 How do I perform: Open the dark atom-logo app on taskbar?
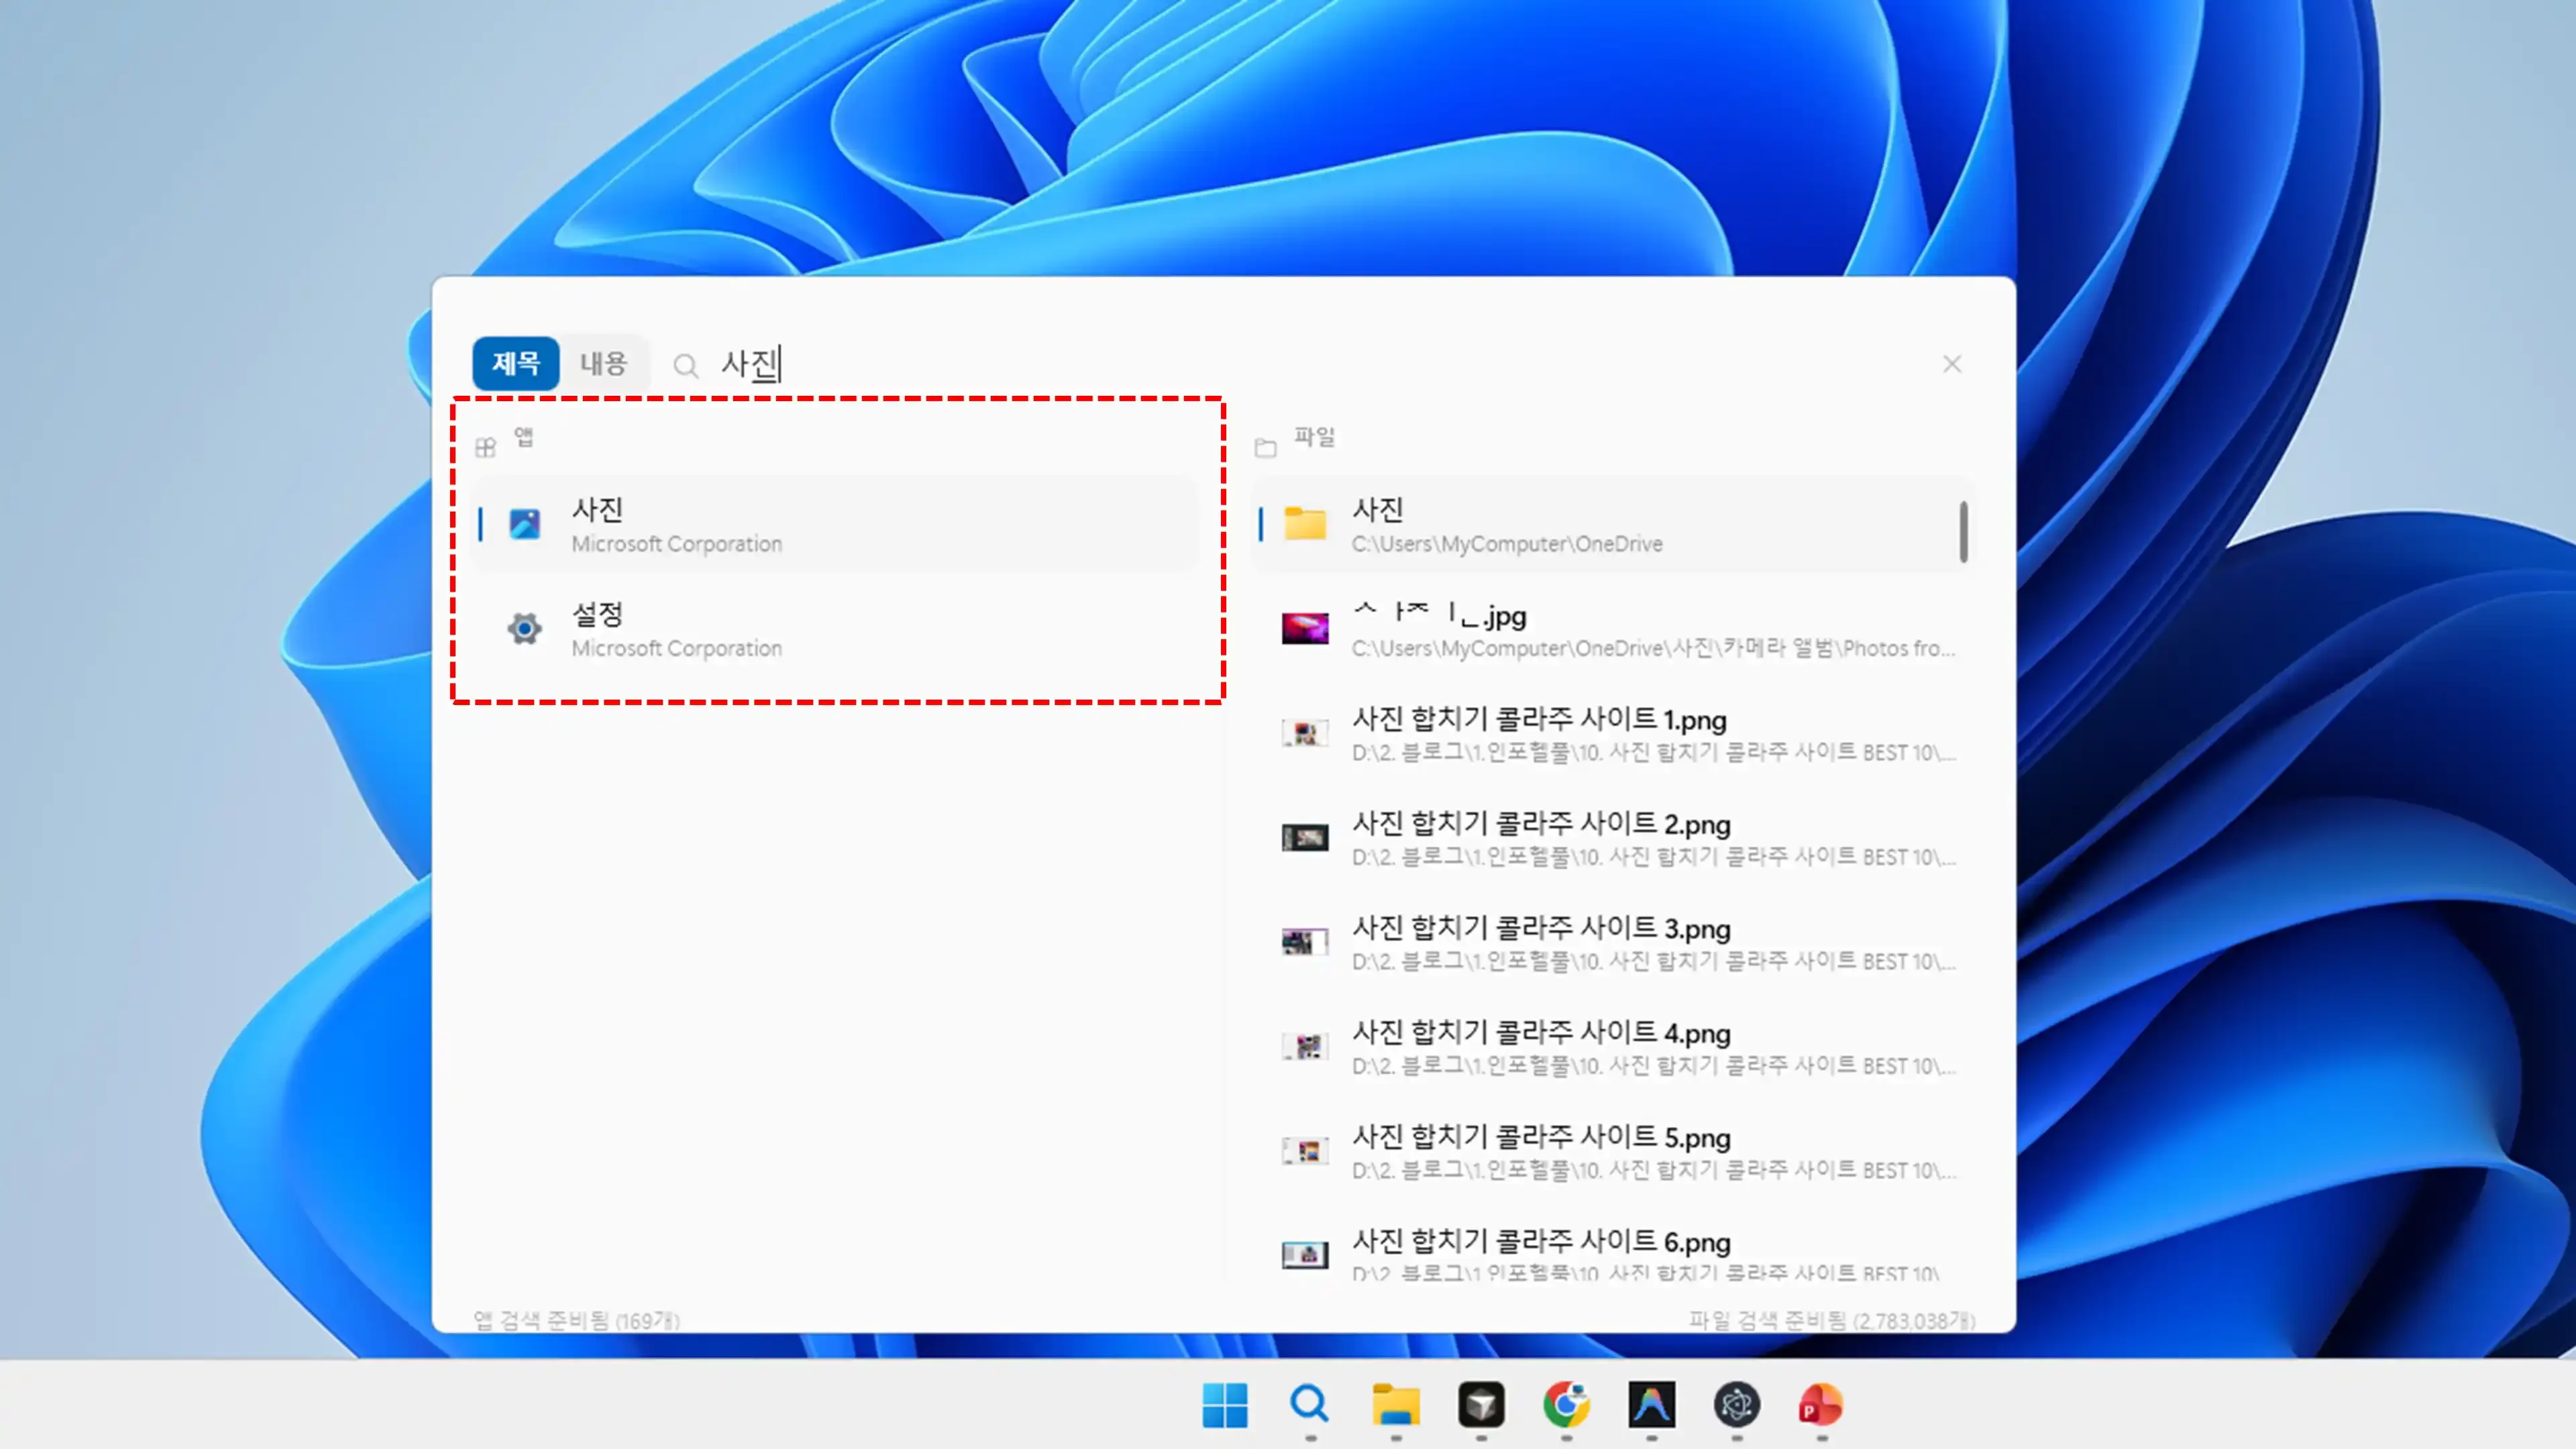point(1737,1405)
